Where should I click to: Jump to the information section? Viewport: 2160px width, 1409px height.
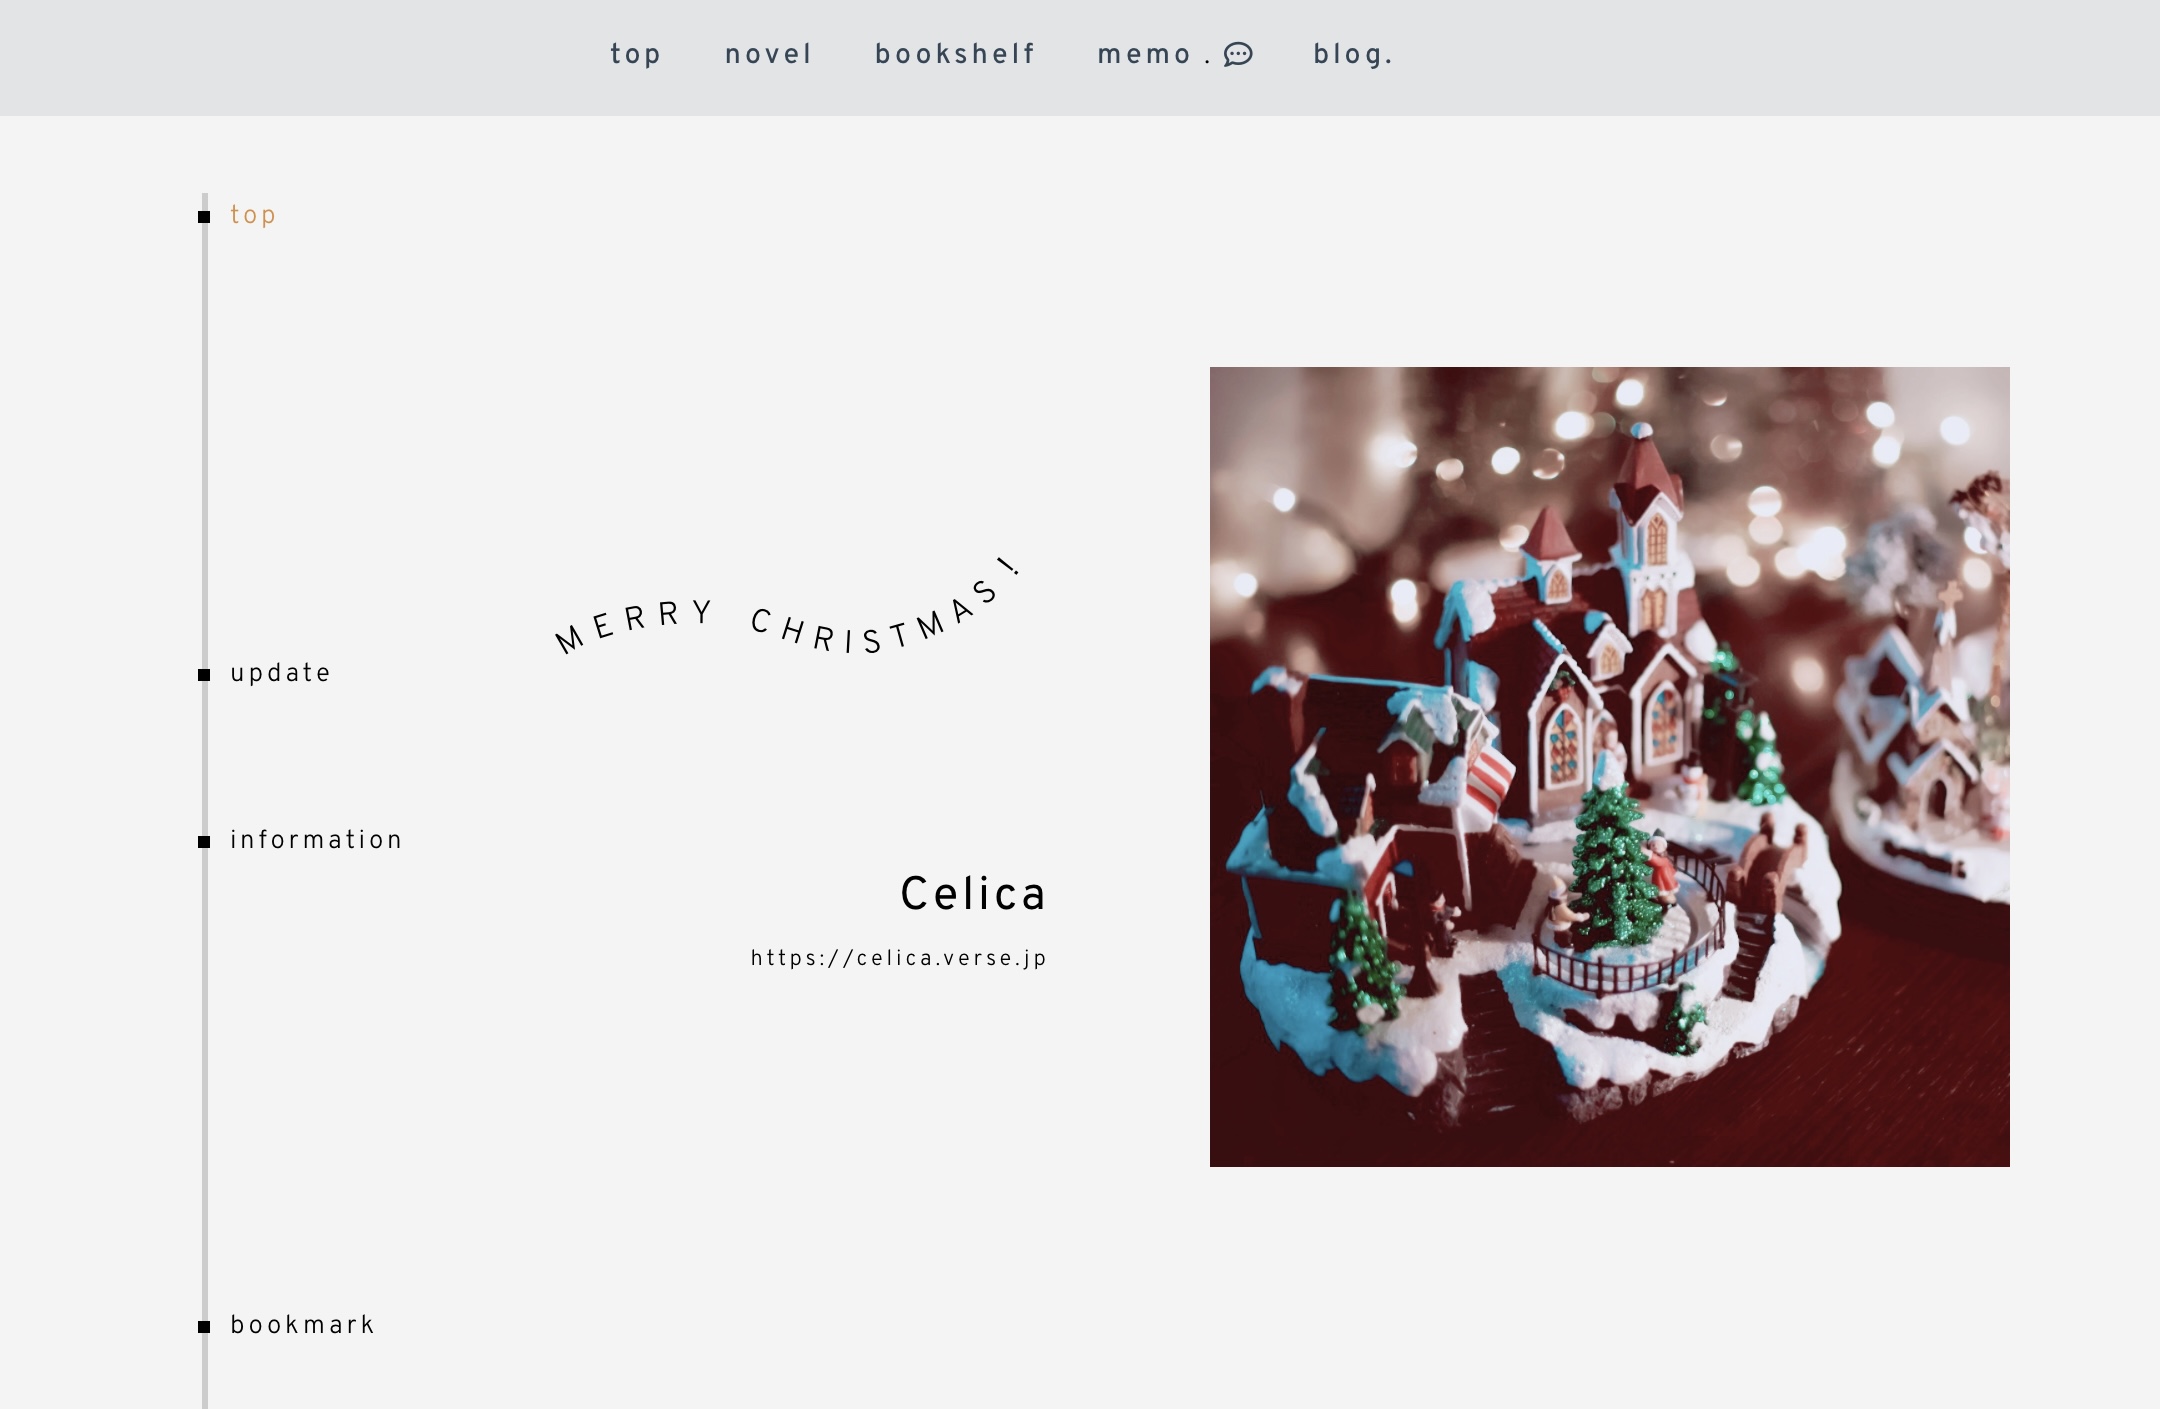(x=316, y=840)
